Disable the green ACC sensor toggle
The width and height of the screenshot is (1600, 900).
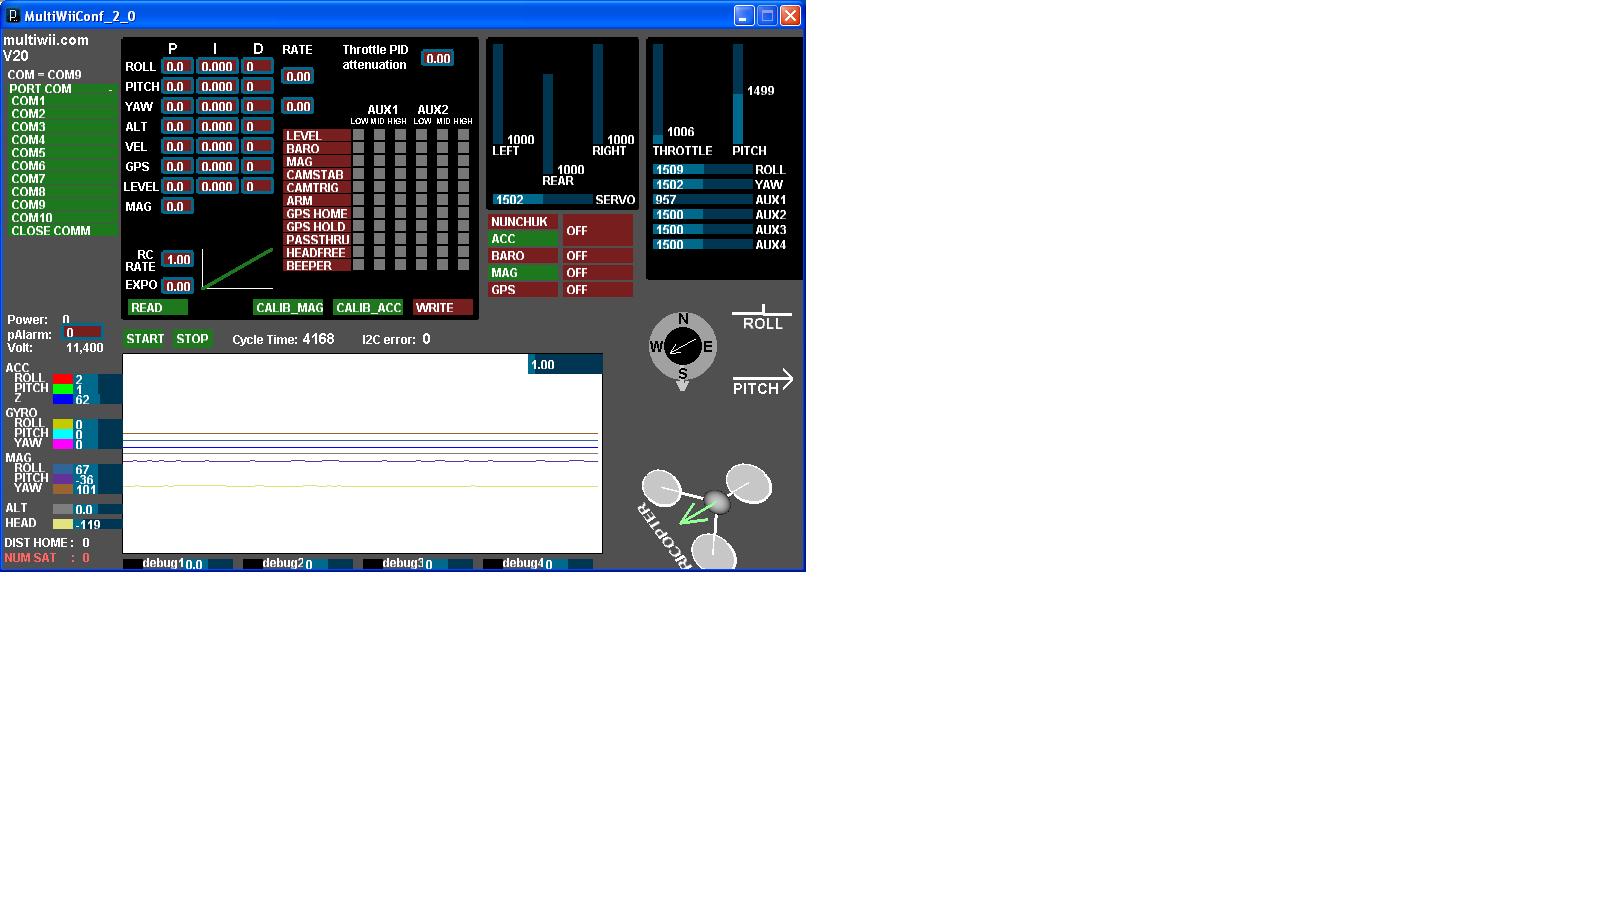[x=522, y=239]
